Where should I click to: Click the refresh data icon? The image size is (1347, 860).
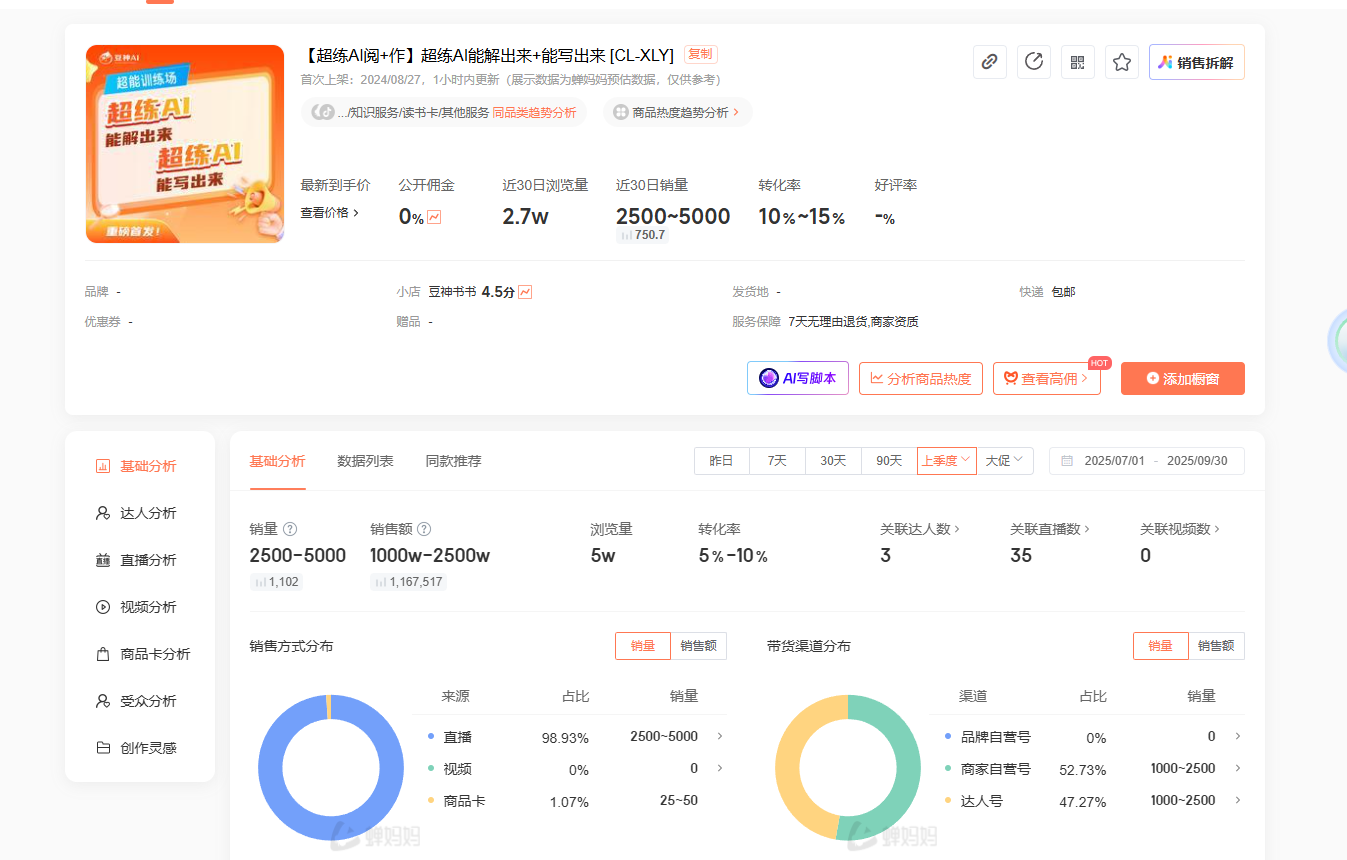[1034, 62]
